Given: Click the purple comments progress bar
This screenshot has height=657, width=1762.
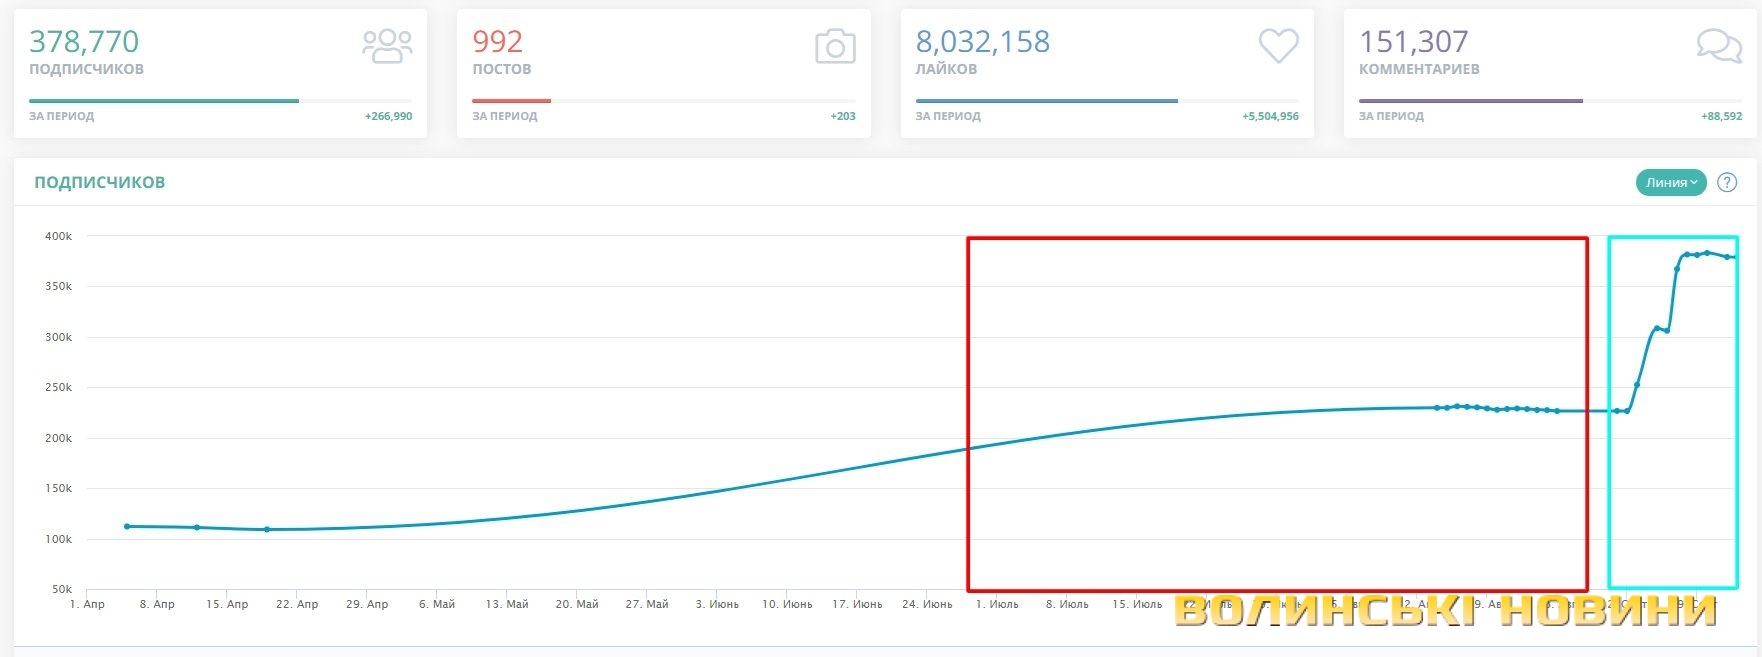Looking at the screenshot, I should pos(1470,101).
